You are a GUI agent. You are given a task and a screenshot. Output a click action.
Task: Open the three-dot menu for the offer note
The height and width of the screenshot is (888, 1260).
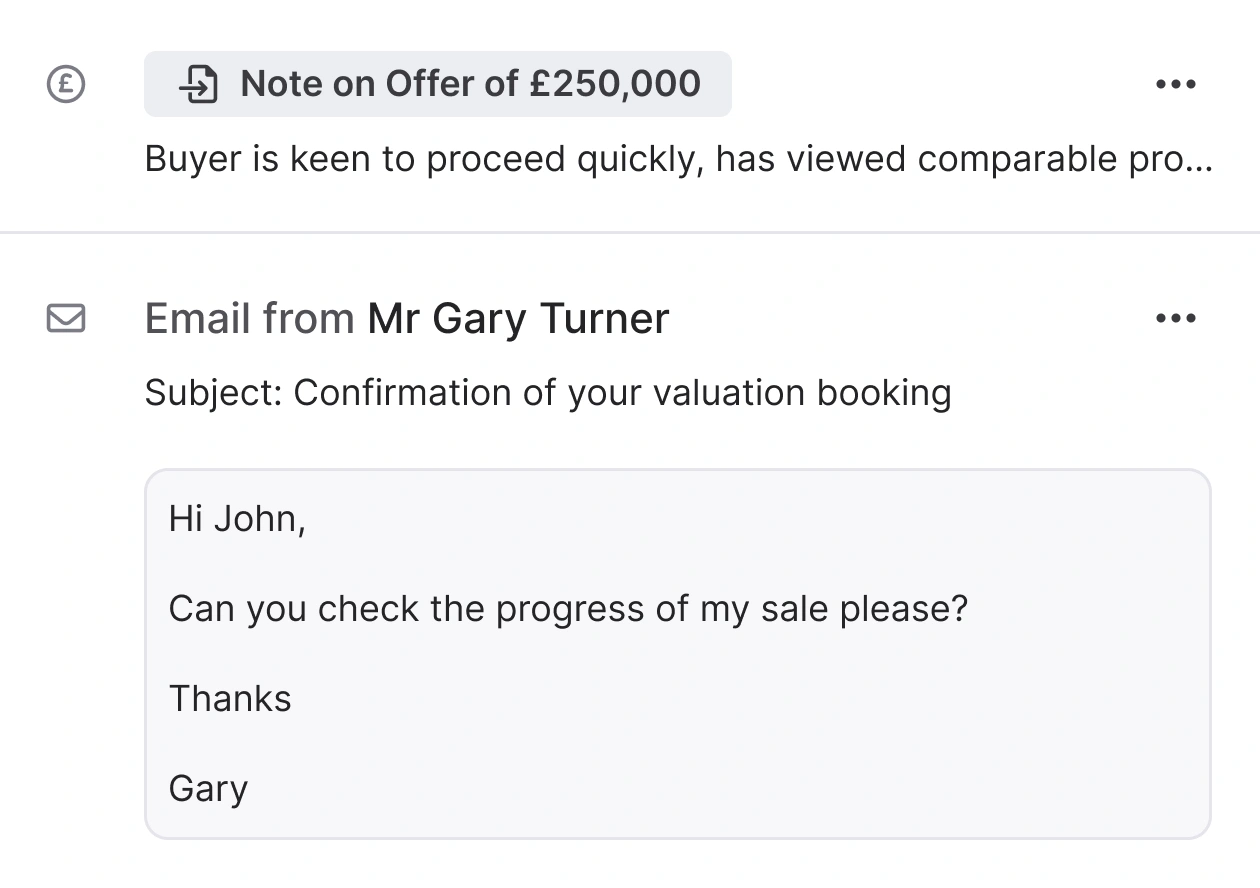pyautogui.click(x=1175, y=84)
